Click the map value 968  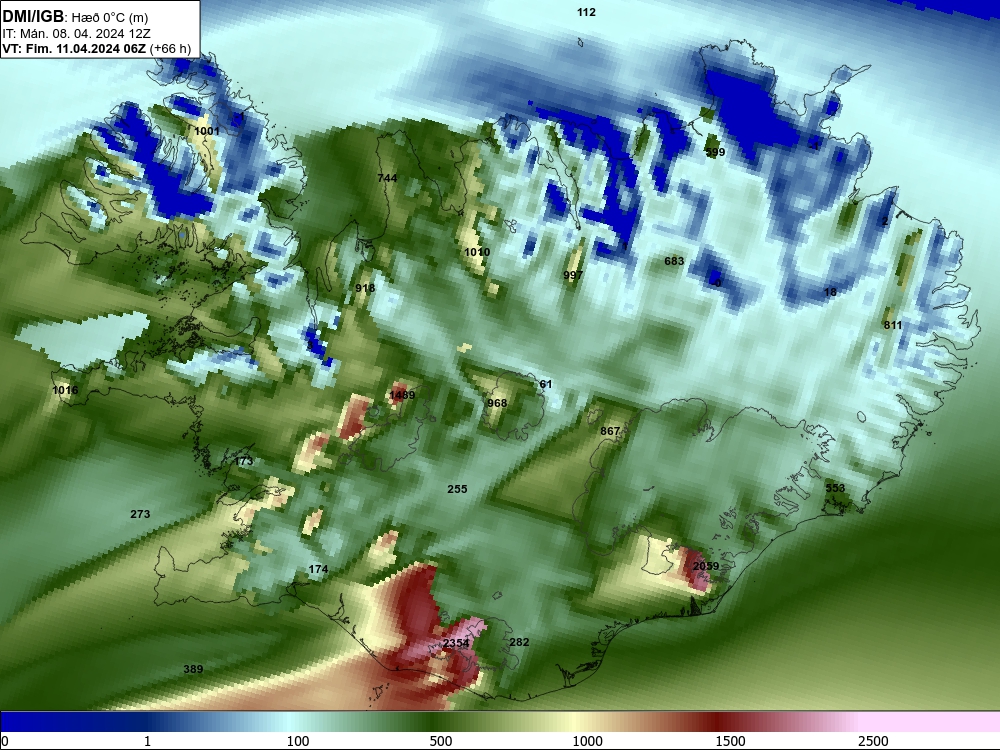click(x=497, y=403)
